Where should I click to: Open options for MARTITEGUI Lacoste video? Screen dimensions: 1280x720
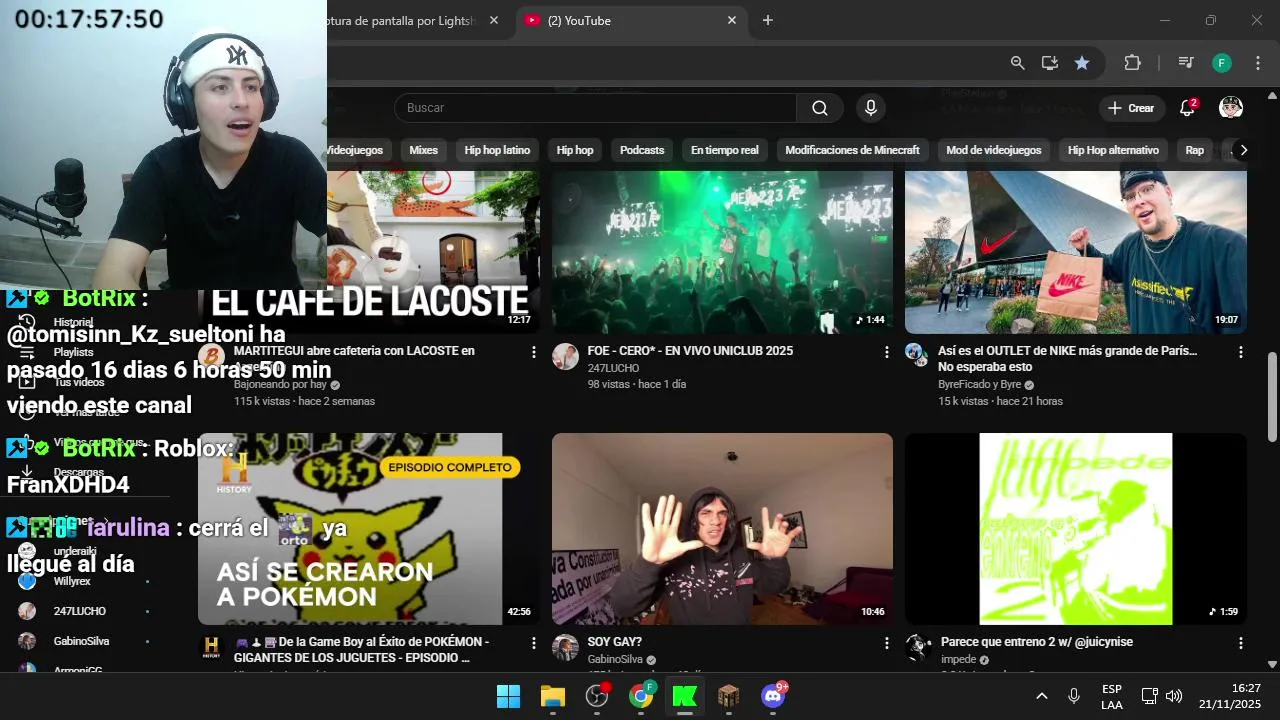click(534, 352)
